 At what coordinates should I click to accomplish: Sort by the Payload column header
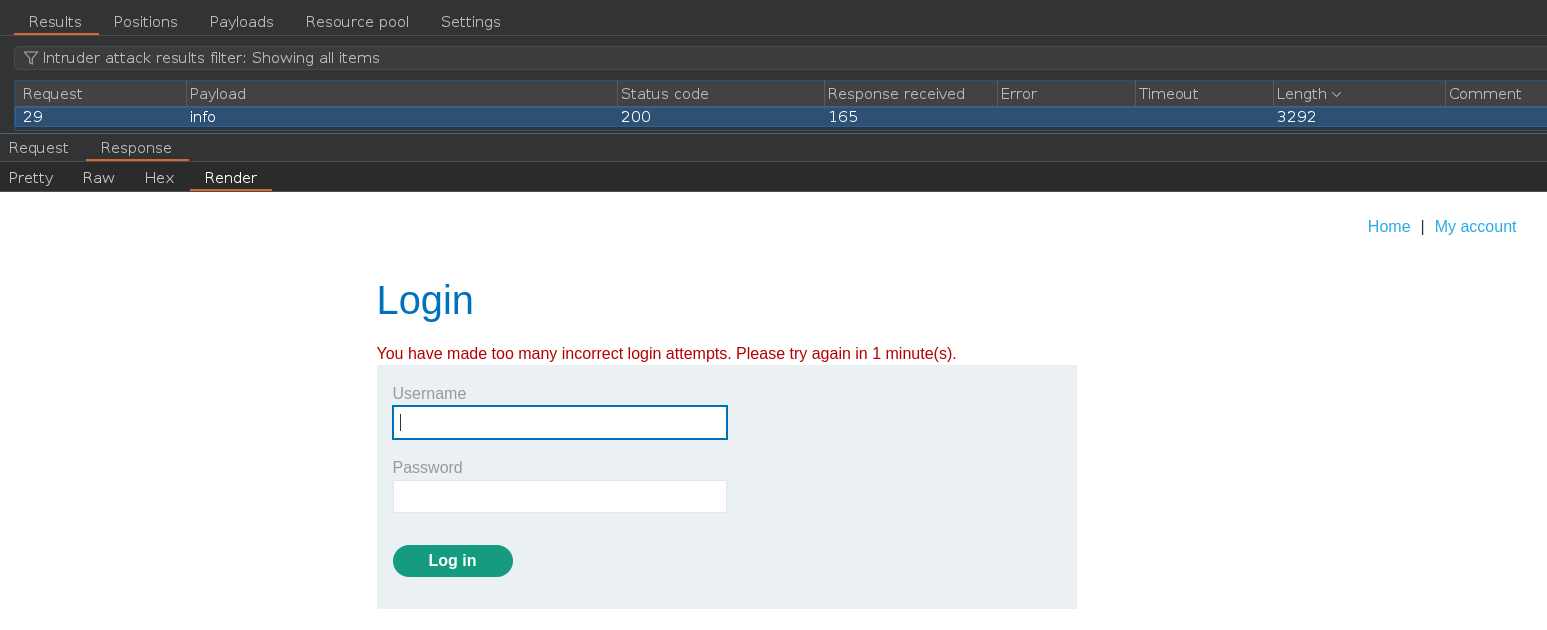pos(218,94)
